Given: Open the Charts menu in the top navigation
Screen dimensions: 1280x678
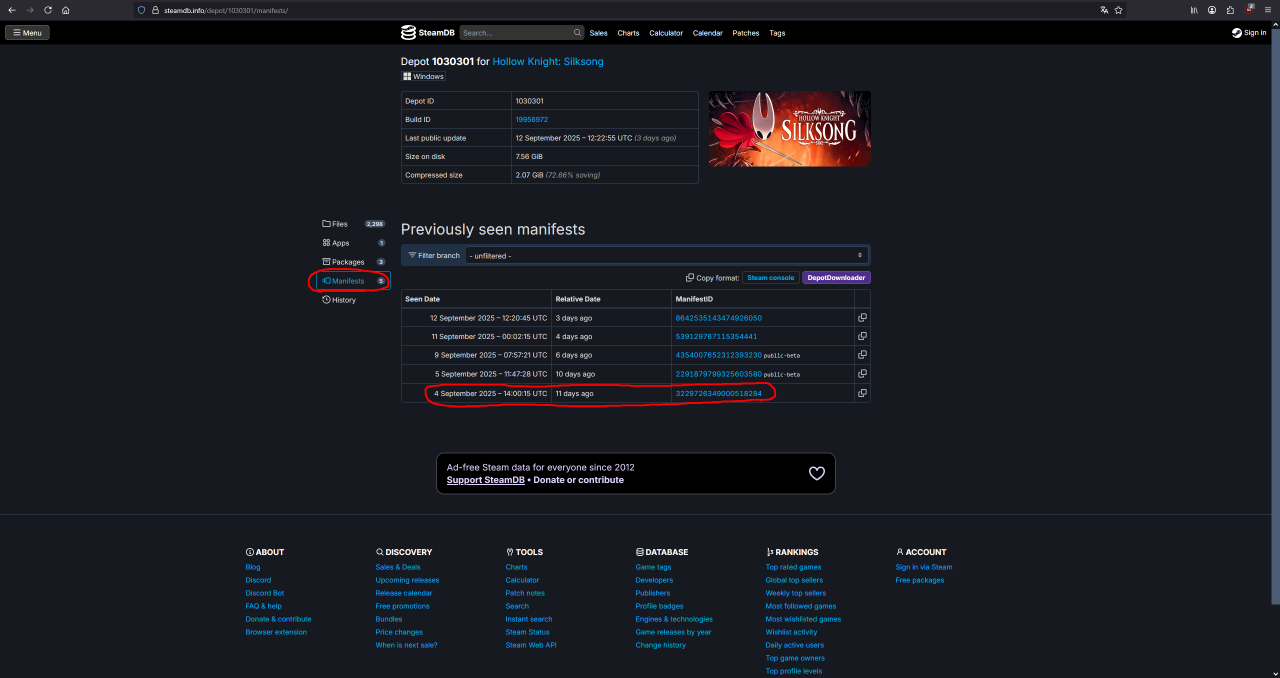Looking at the screenshot, I should point(628,33).
